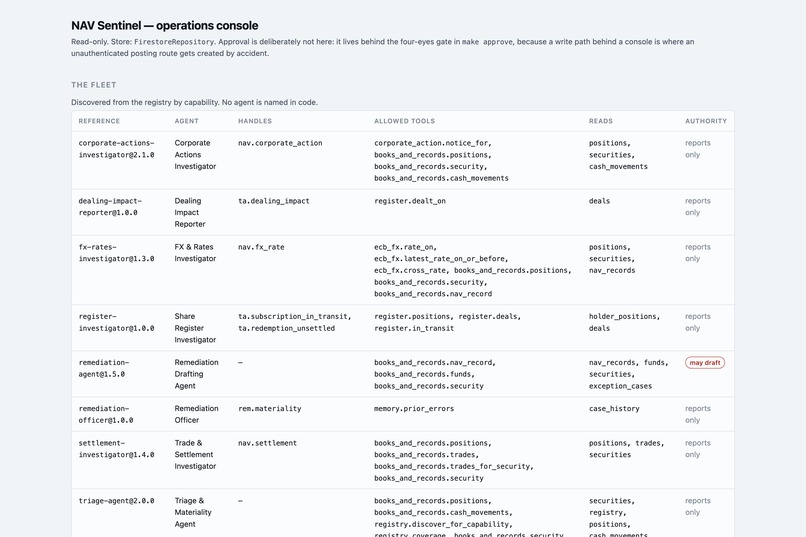Click the 'NAV Sentinel — operations console' heading
The image size is (806, 537).
coord(164,26)
